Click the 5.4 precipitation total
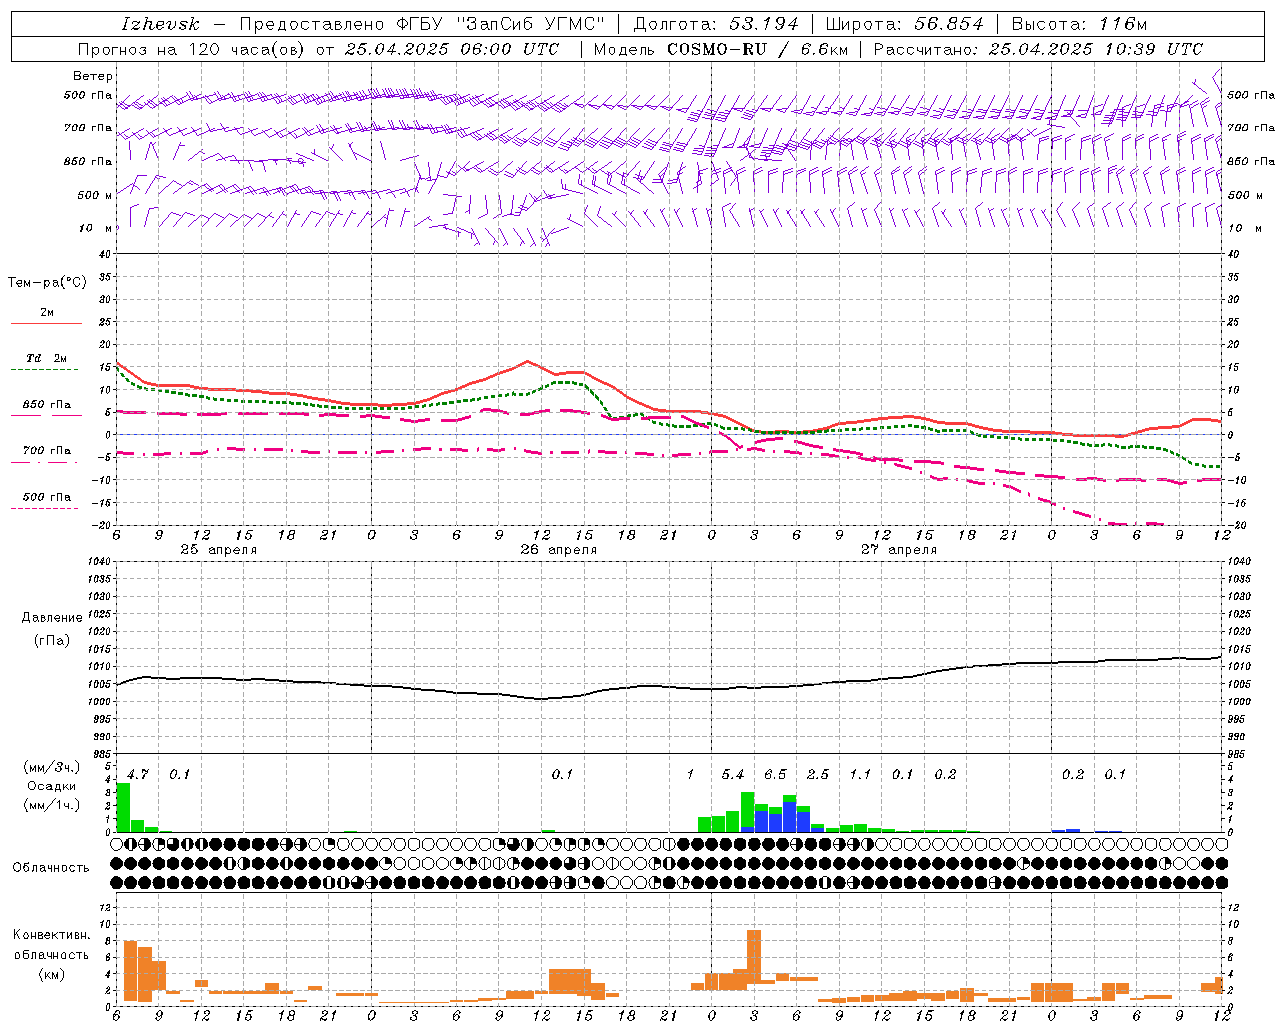Screen dimensions: 1280x1024 click(x=733, y=774)
